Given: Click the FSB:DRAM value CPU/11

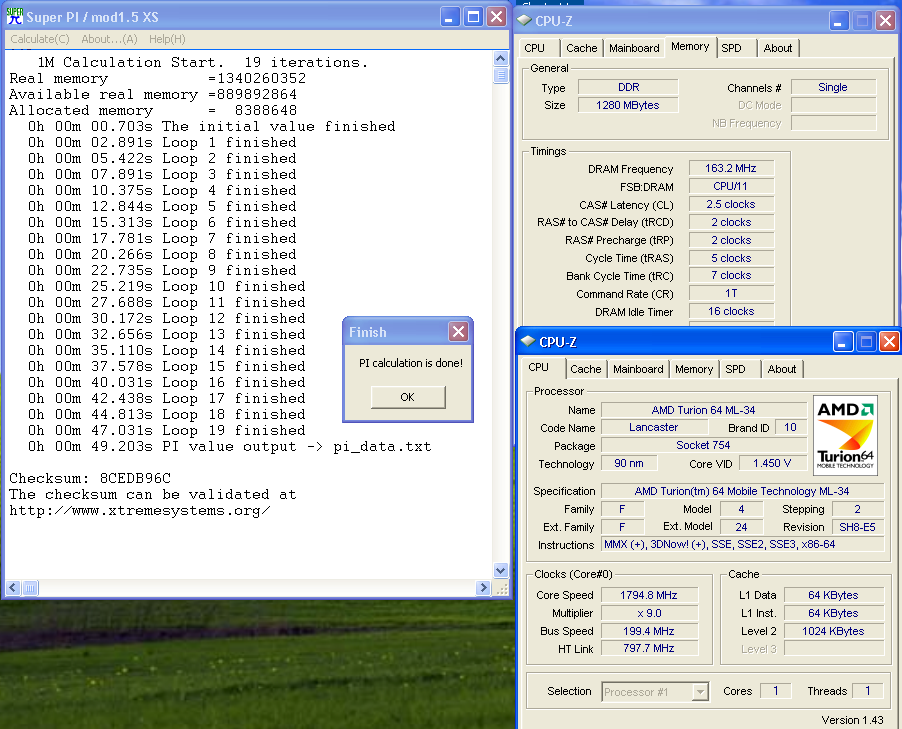Looking at the screenshot, I should (x=731, y=186).
